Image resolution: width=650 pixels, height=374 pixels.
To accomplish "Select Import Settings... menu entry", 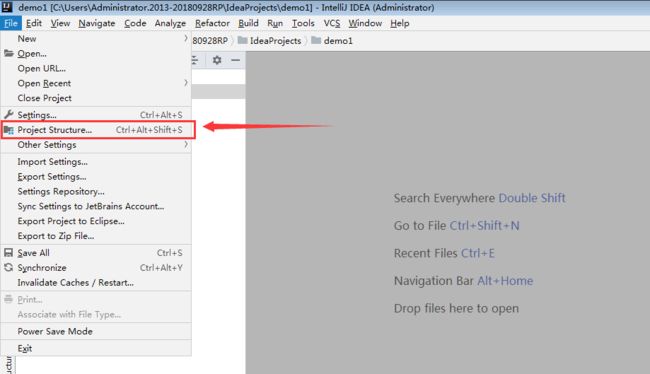I will point(96,162).
